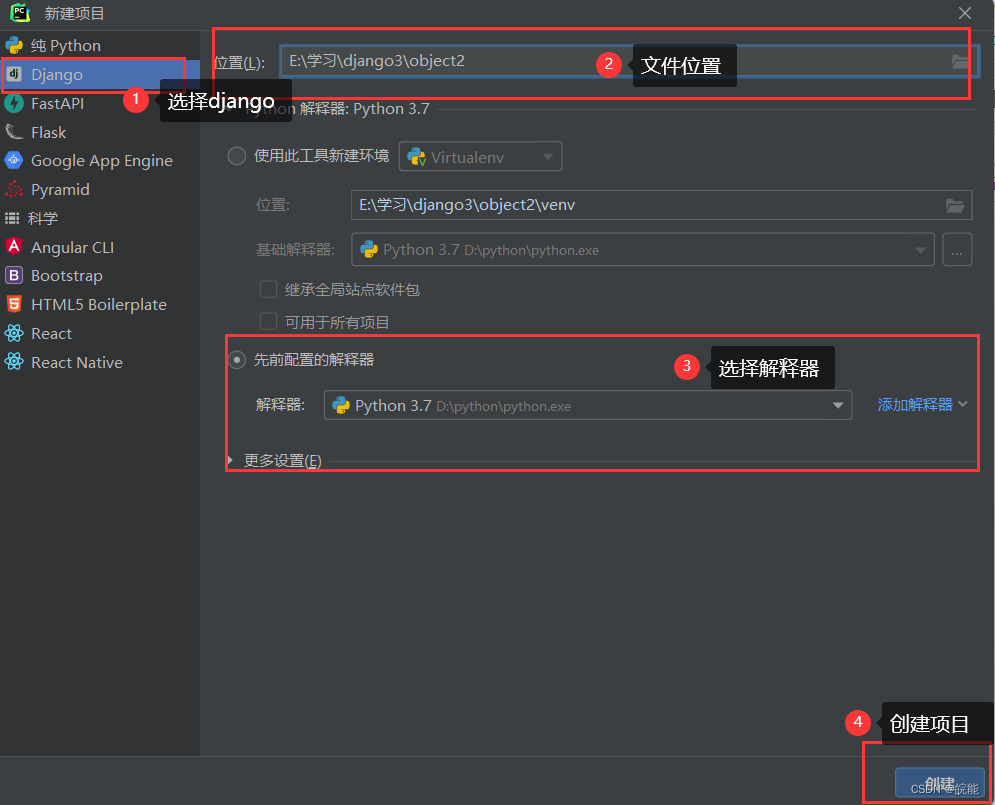Click the HTML5 Boilerplate shield icon
Viewport: 995px width, 805px height.
coord(14,304)
